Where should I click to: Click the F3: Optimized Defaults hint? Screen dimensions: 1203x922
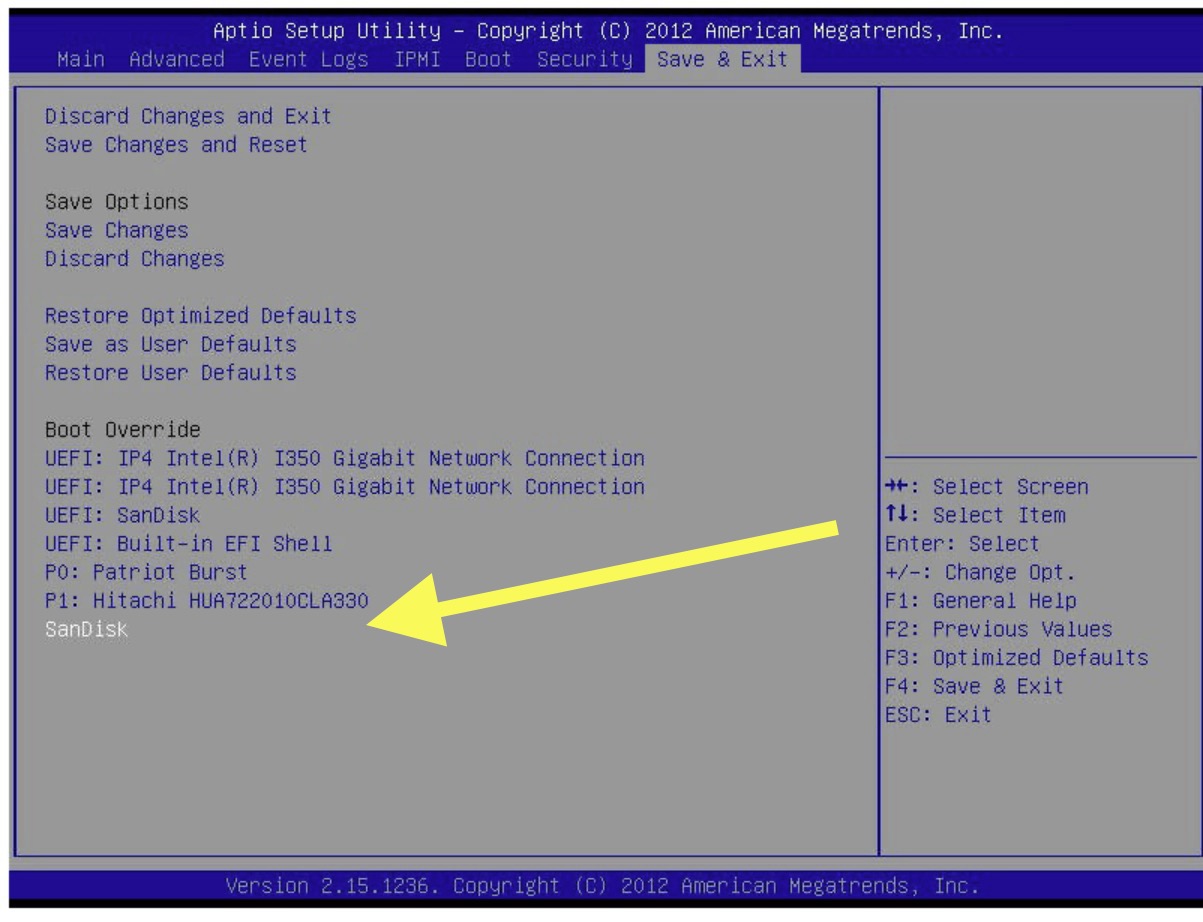1016,659
